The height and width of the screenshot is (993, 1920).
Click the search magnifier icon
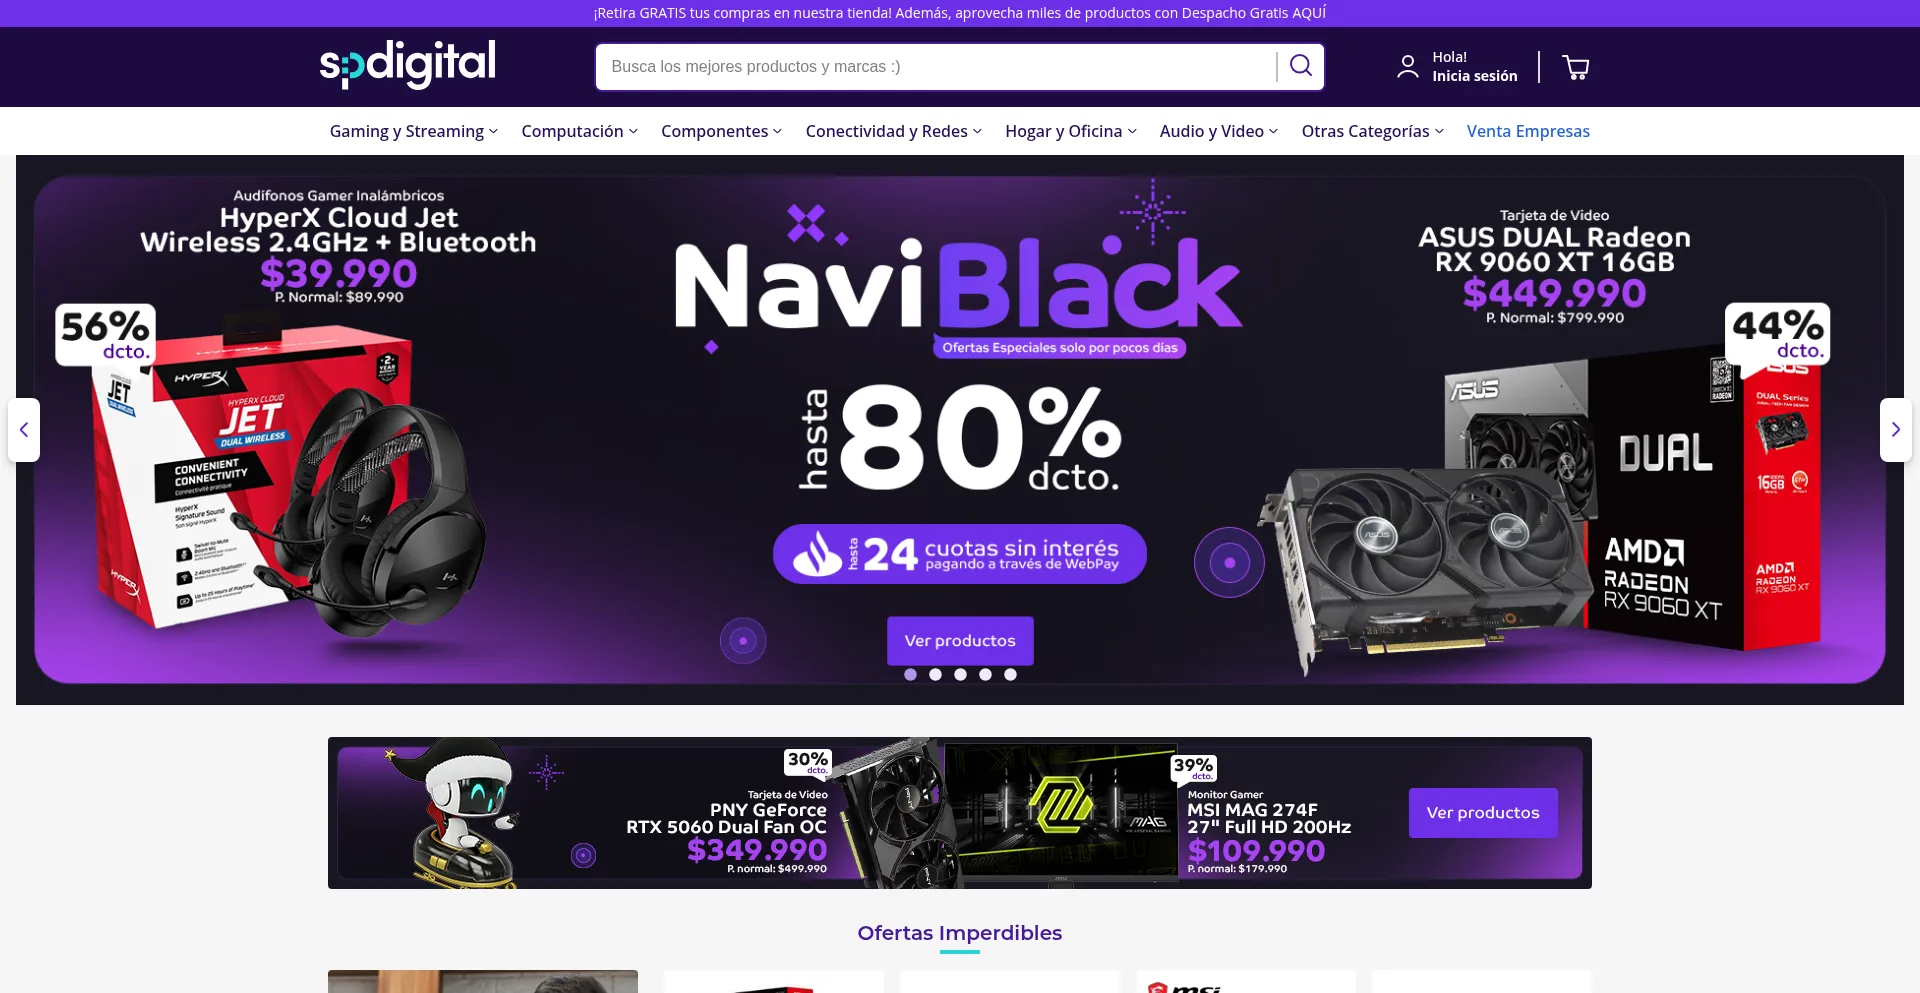click(x=1300, y=66)
